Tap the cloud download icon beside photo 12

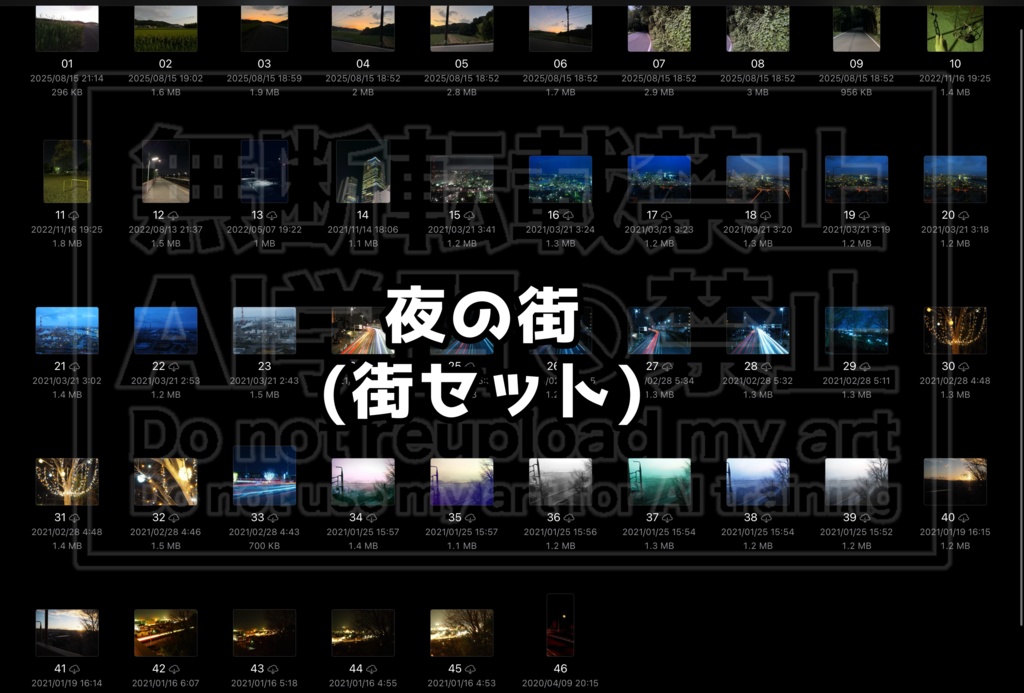point(175,214)
